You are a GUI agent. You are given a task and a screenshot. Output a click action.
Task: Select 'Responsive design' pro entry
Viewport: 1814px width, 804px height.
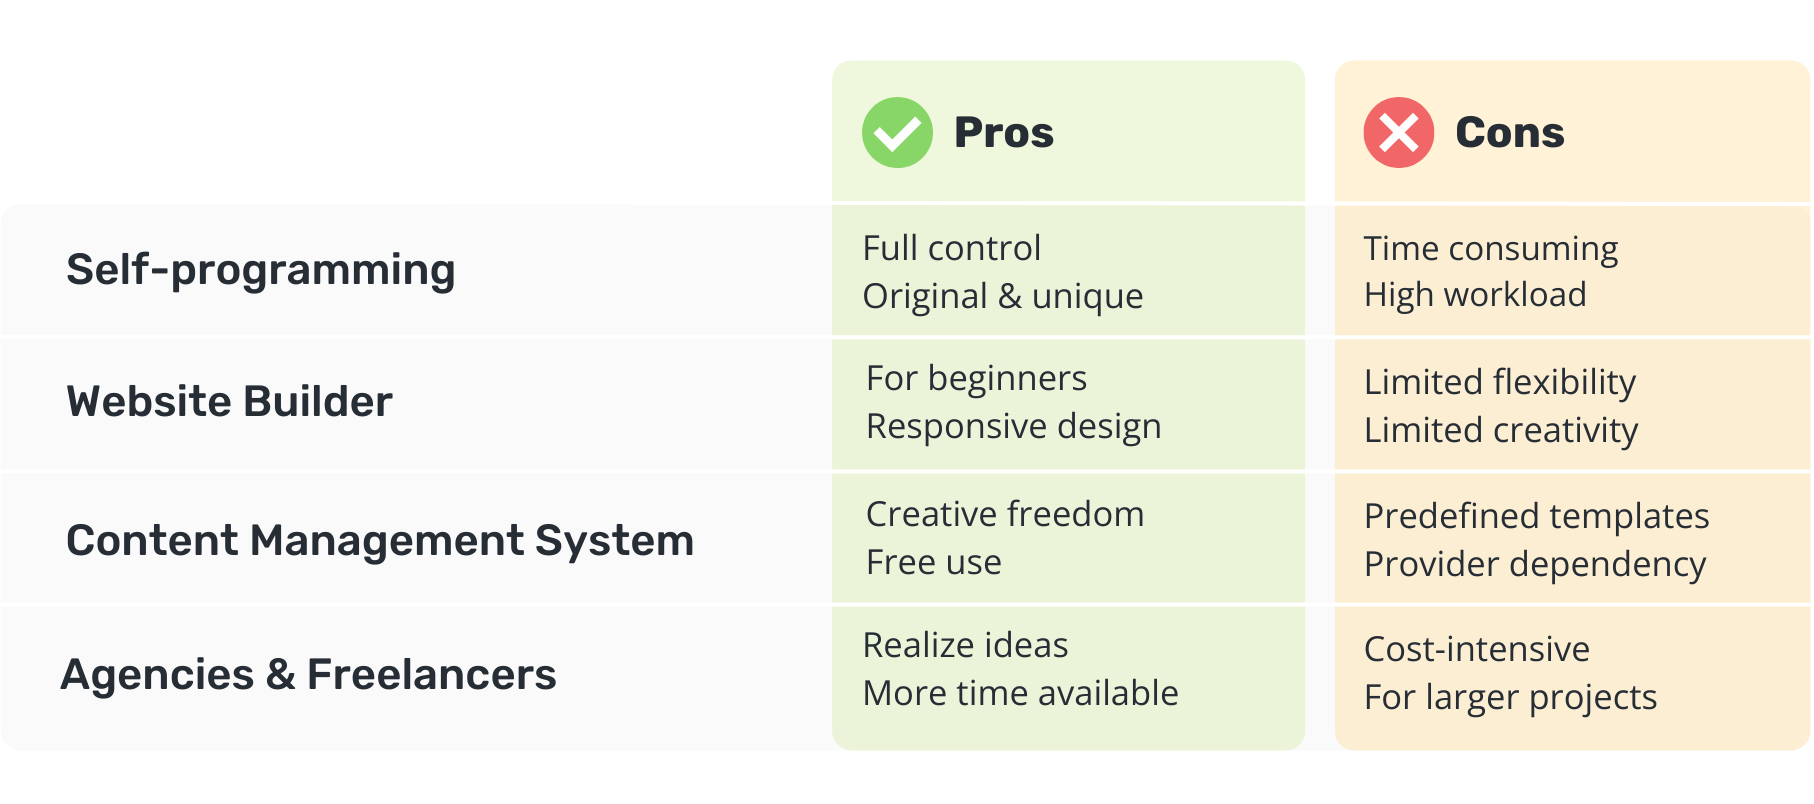1013,427
